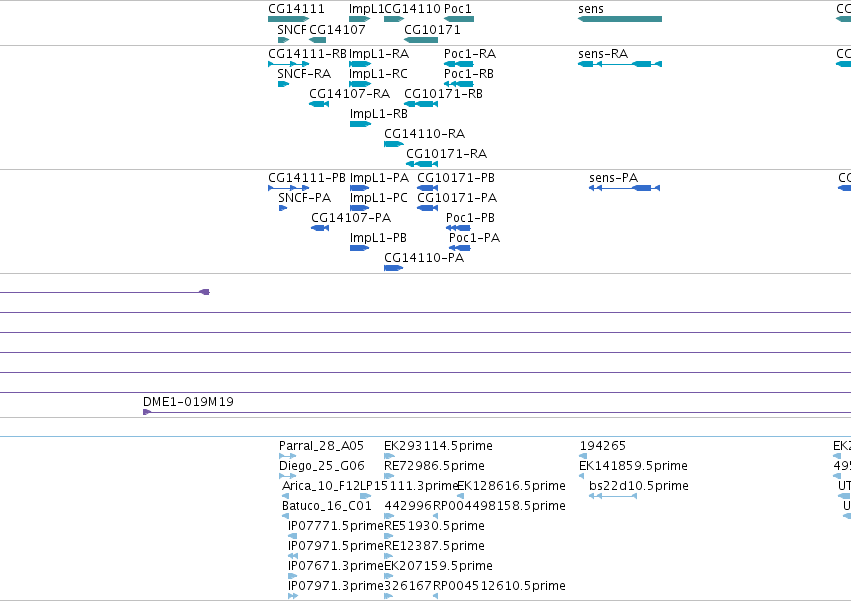
Task: Select the CG14107 gene label
Action: tap(337, 29)
